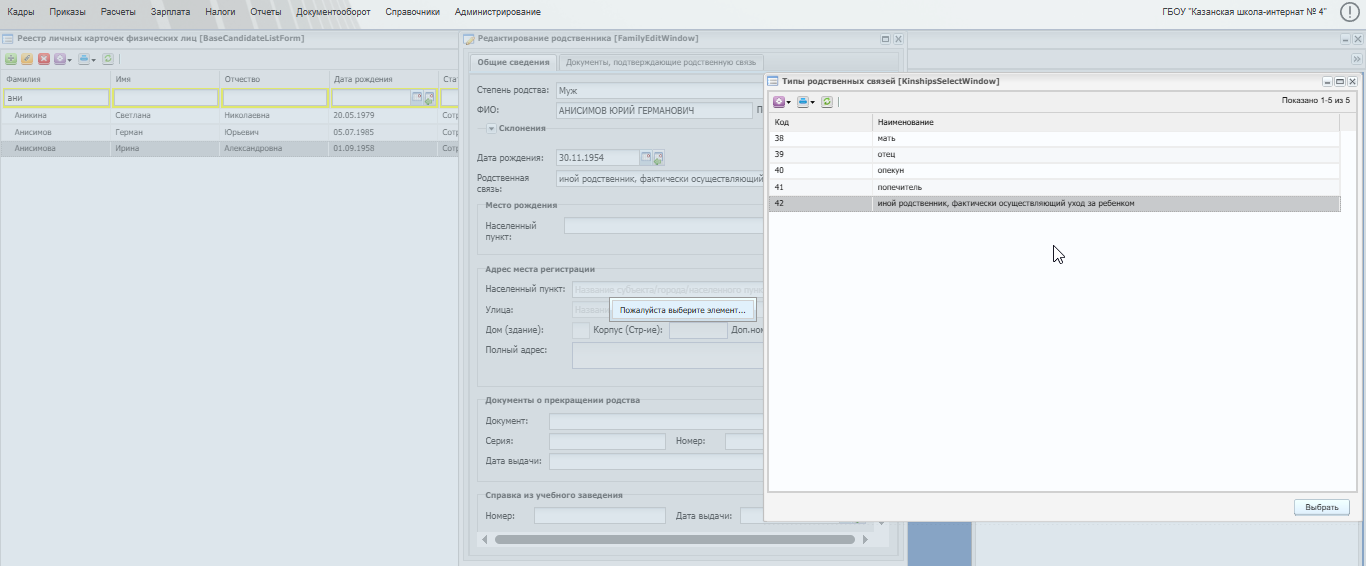
Task: Select the попечитель row in kinship list
Action: [x=1054, y=187]
